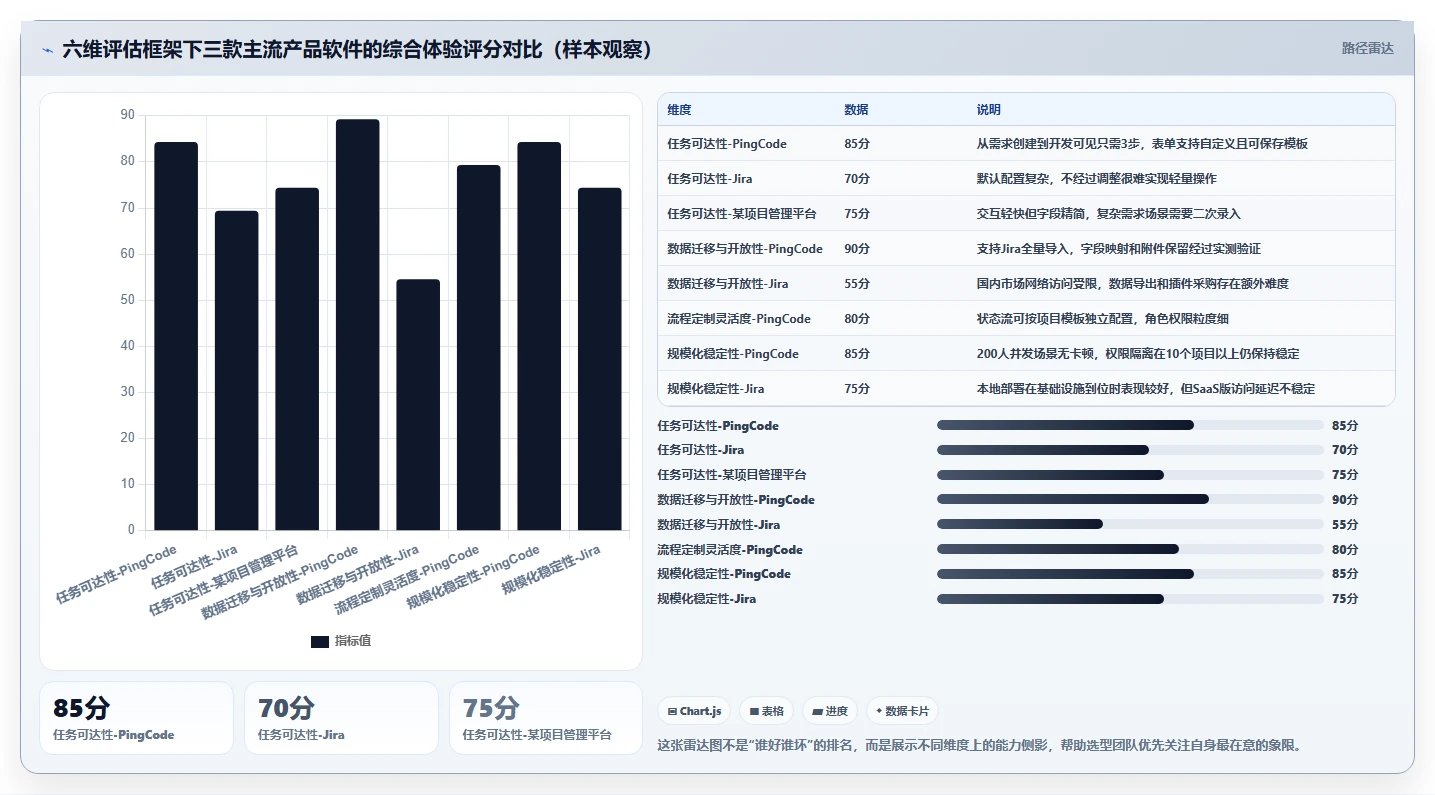The width and height of the screenshot is (1435, 795).
Task: Select table cell 数据迁移与开放性-PingCode
Action: pyautogui.click(x=745, y=249)
